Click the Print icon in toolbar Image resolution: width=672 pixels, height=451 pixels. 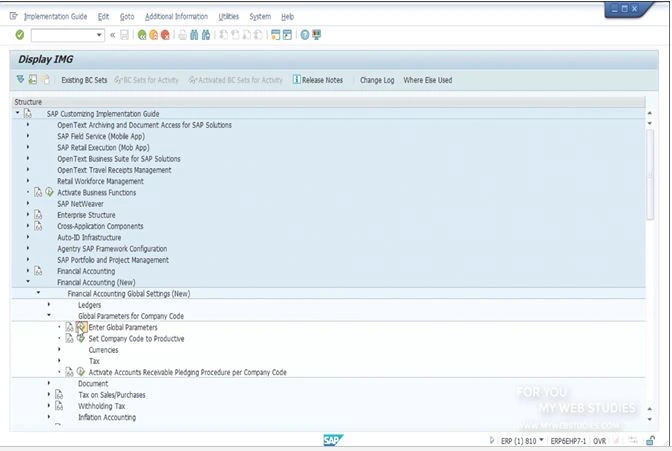coord(183,35)
